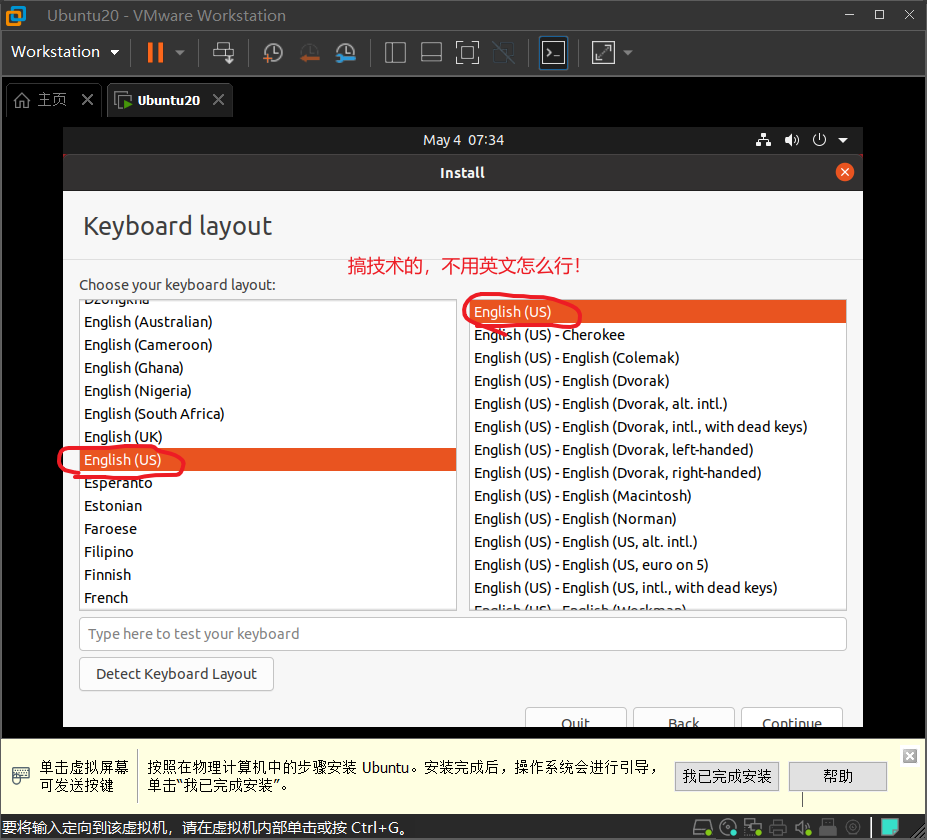Close the 主页 tab
The image size is (927, 840).
[87, 99]
